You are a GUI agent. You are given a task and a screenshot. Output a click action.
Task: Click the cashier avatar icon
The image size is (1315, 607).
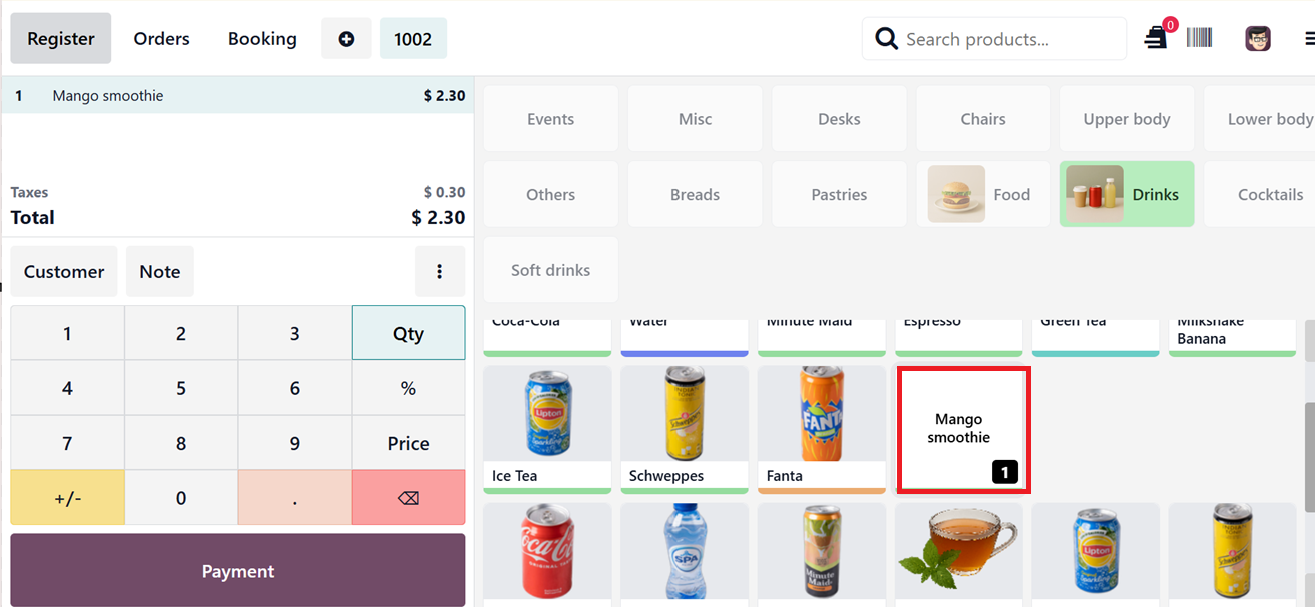pos(1257,39)
